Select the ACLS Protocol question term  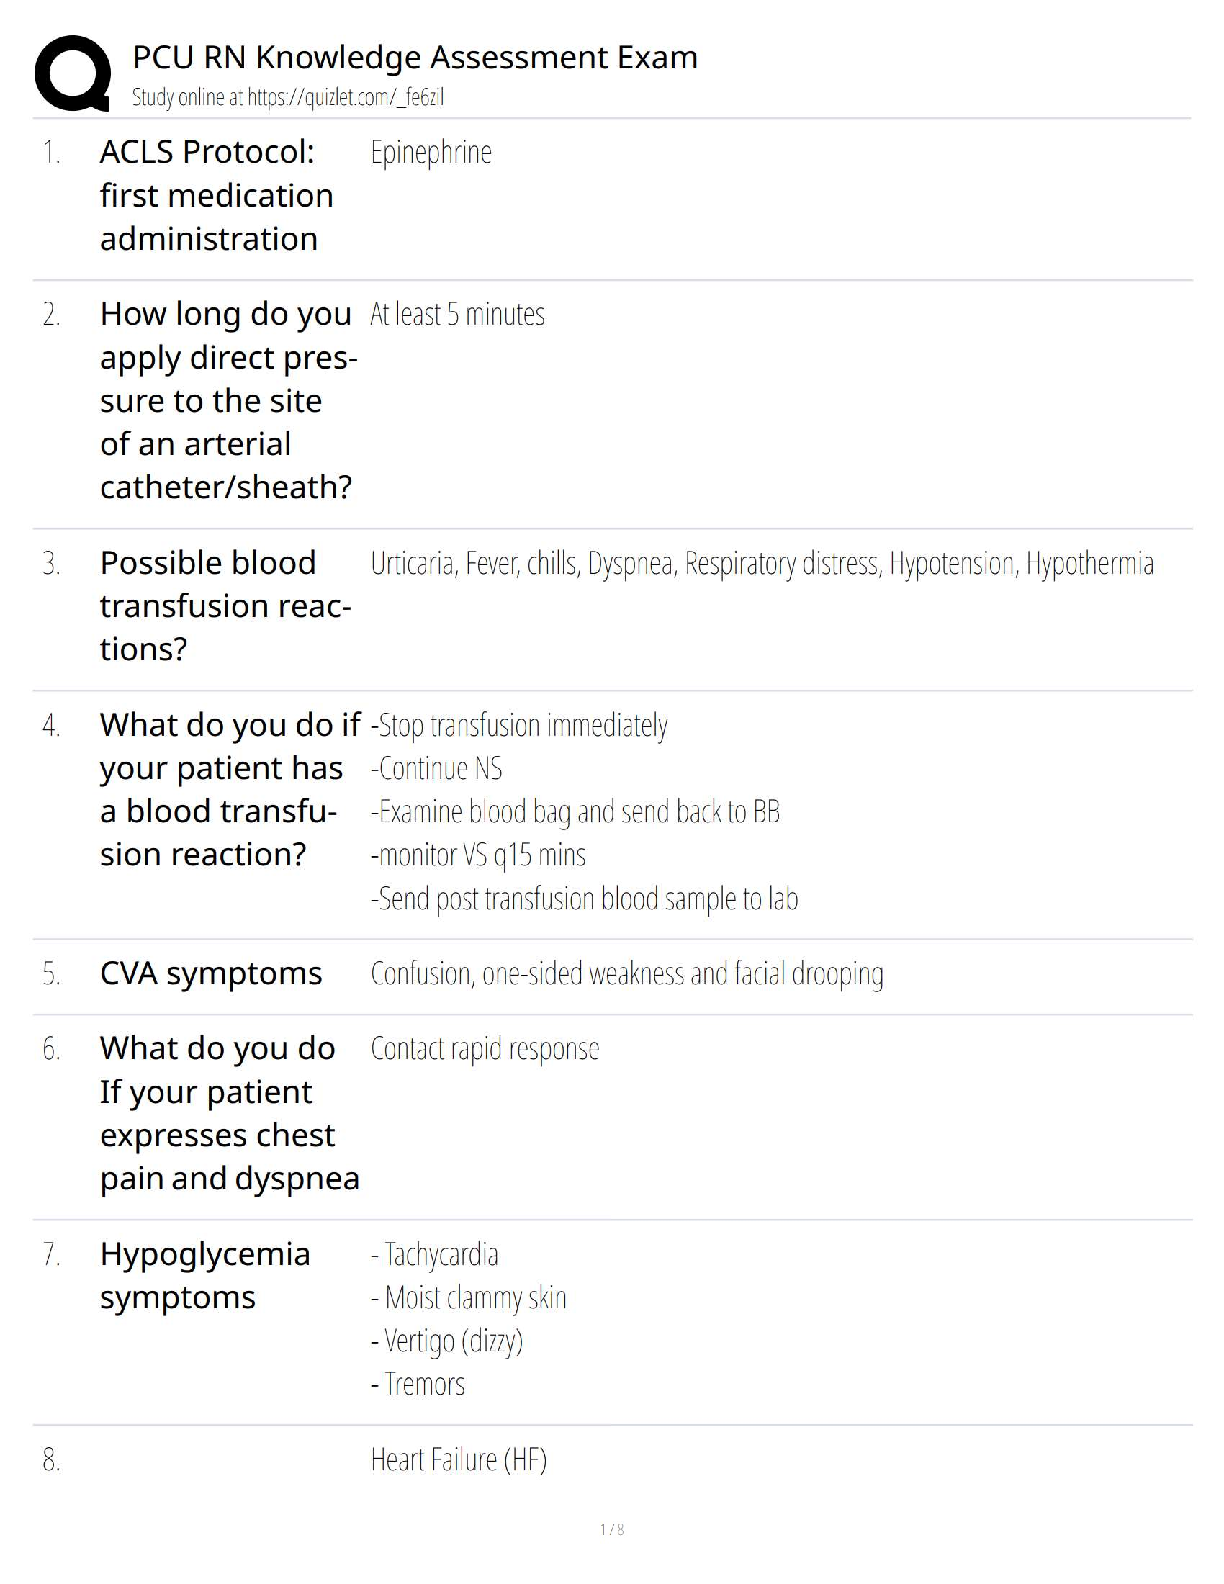(216, 195)
